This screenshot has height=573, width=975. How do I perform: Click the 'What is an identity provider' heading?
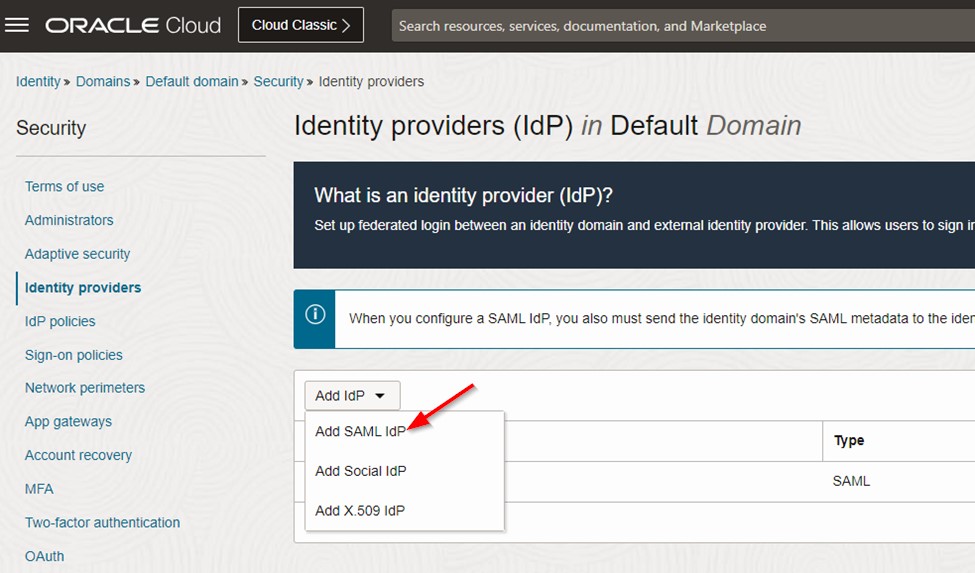pos(463,196)
